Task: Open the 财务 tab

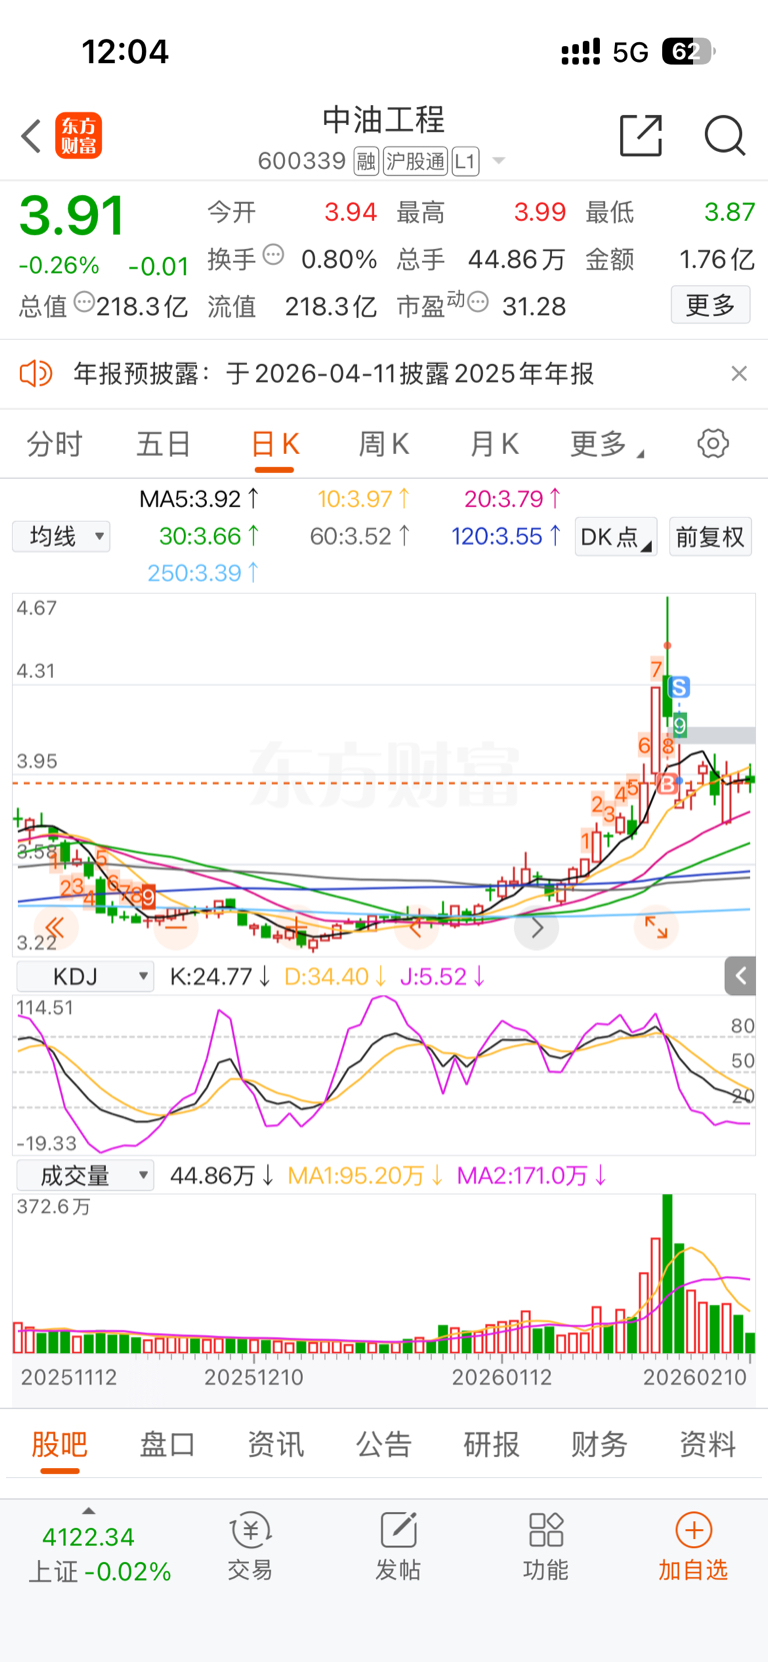Action: pyautogui.click(x=600, y=1444)
